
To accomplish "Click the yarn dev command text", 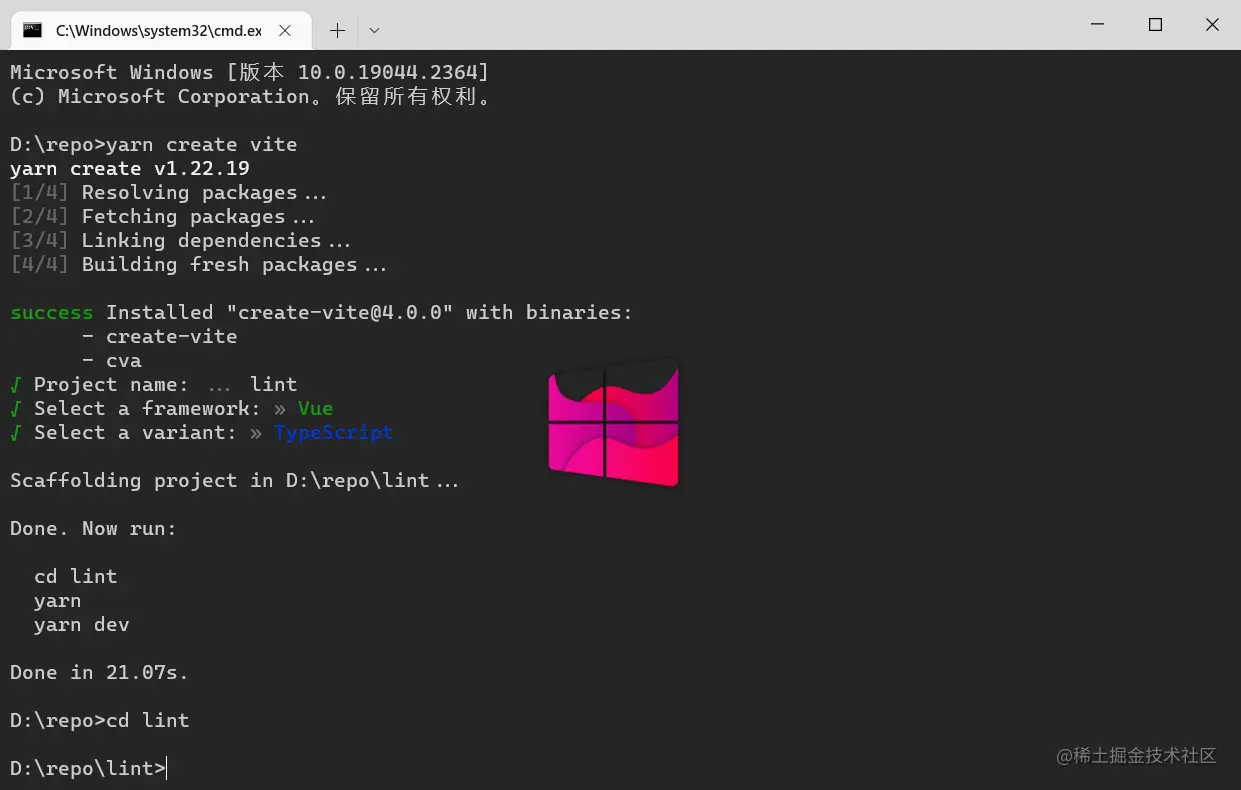I will pyautogui.click(x=82, y=624).
